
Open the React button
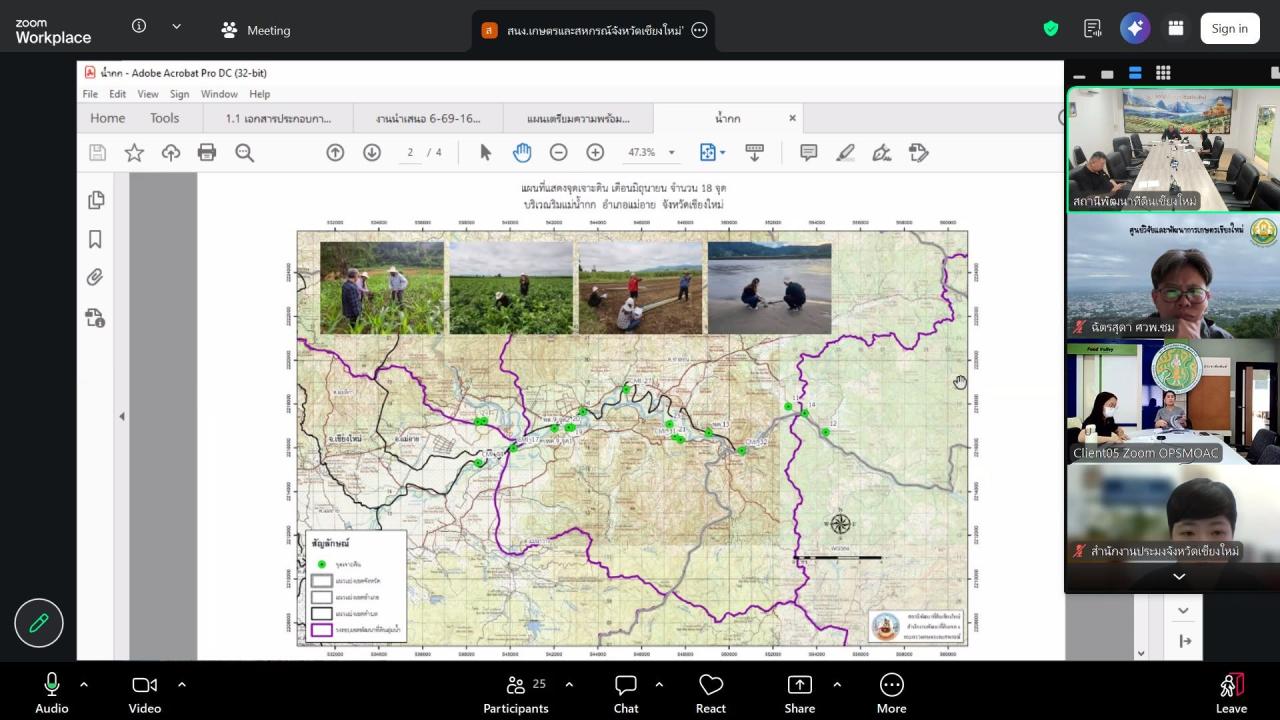711,693
